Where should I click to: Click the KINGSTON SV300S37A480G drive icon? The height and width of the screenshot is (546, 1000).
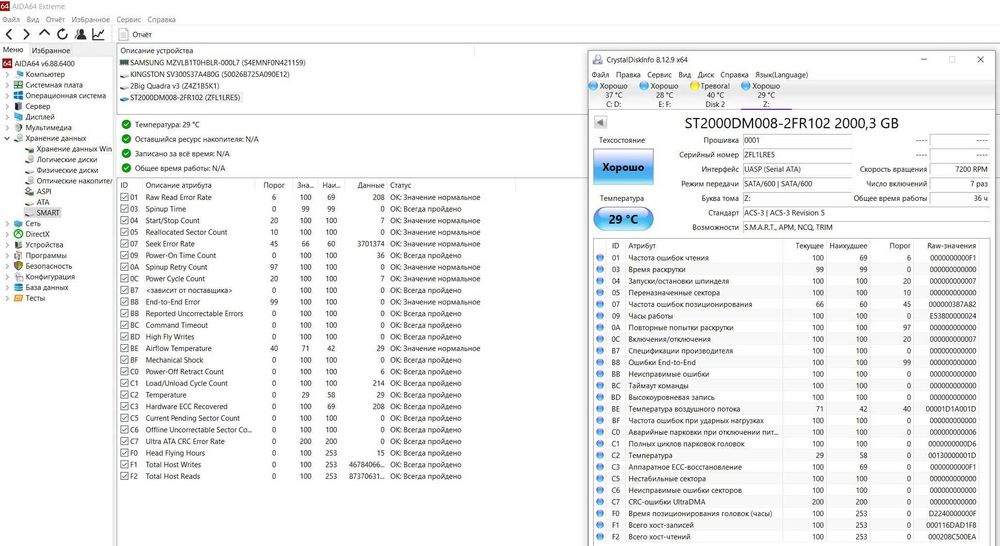tap(124, 75)
